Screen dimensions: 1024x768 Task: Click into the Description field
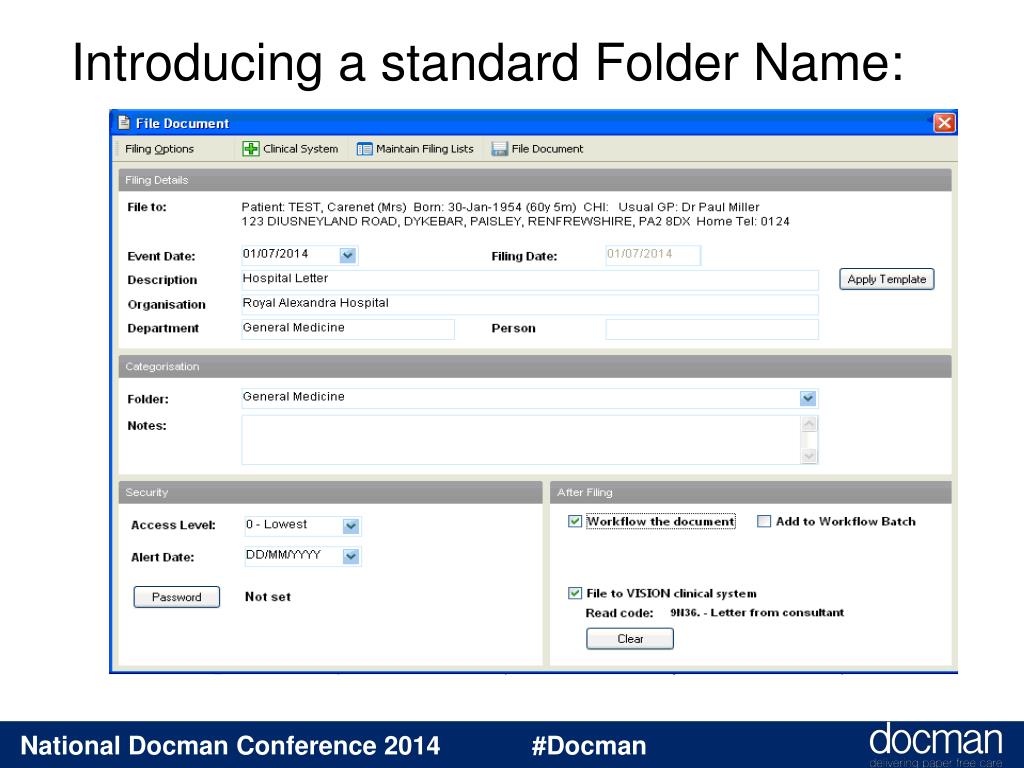click(530, 280)
